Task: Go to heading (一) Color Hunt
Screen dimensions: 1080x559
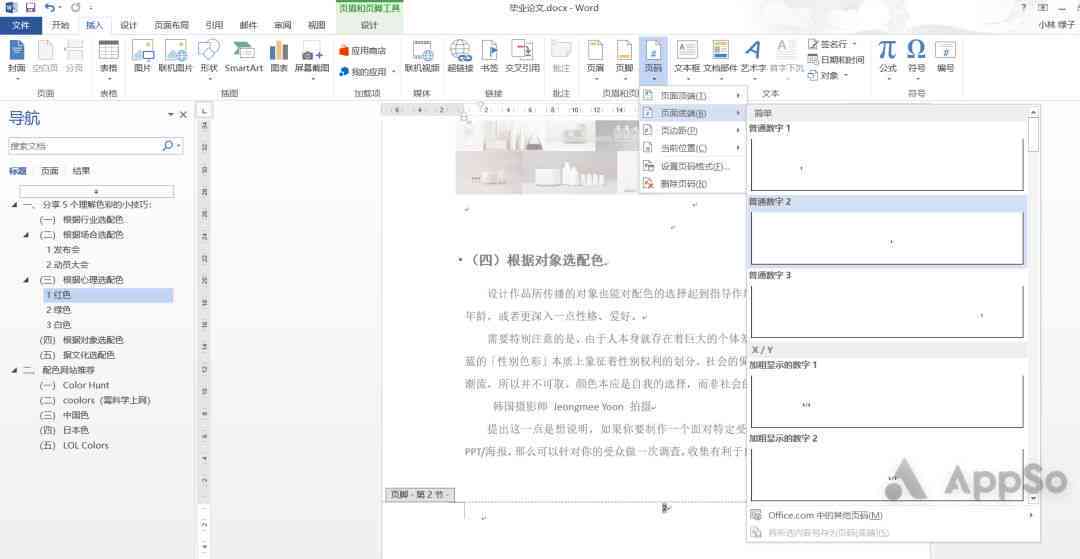Action: click(74, 386)
